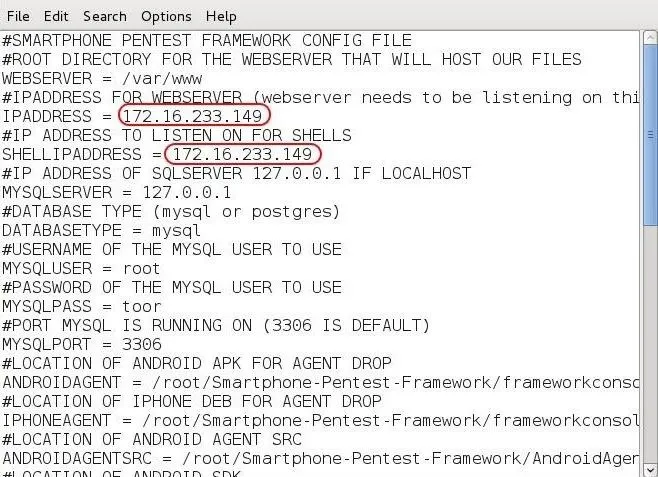Open the Help menu

point(221,16)
